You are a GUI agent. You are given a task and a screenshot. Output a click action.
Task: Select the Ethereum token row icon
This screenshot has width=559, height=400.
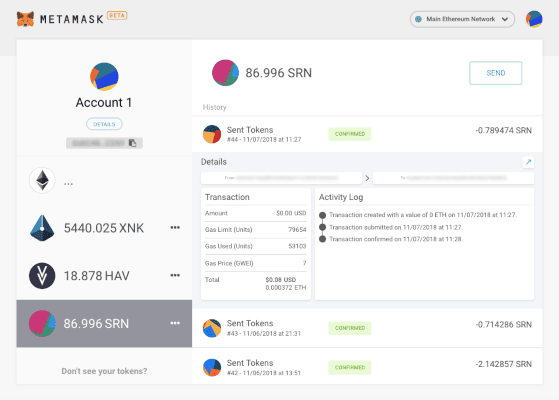(42, 180)
